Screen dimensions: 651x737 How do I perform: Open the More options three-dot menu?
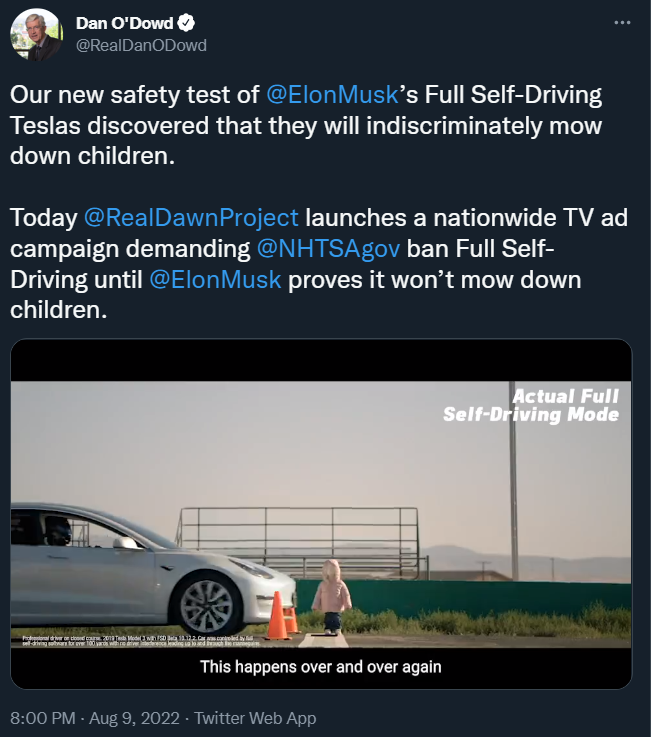pyautogui.click(x=621, y=22)
